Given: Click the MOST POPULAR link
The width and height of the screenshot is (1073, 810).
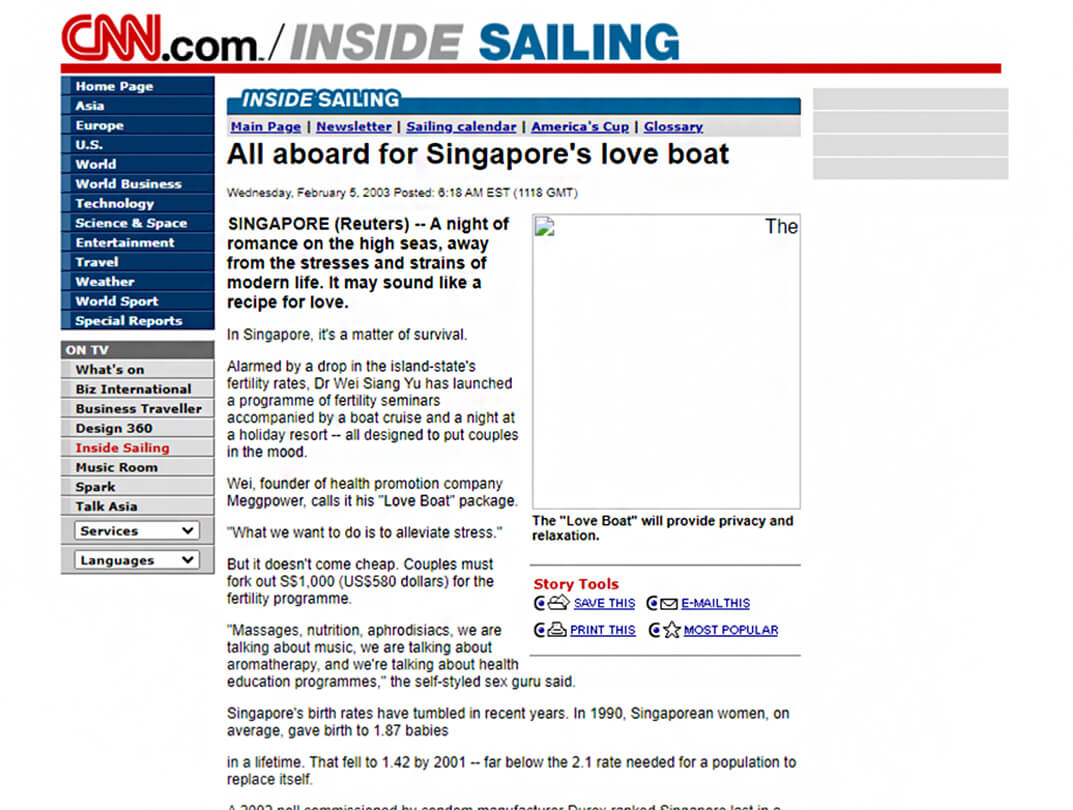Looking at the screenshot, I should 731,630.
